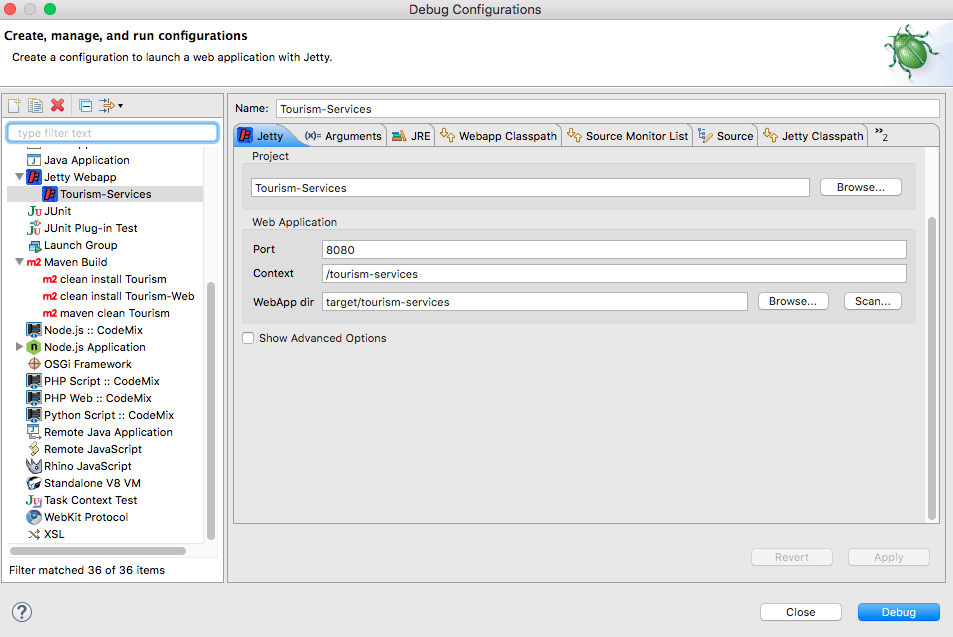
Task: Open the launch configuration filter menu
Action: tap(110, 105)
